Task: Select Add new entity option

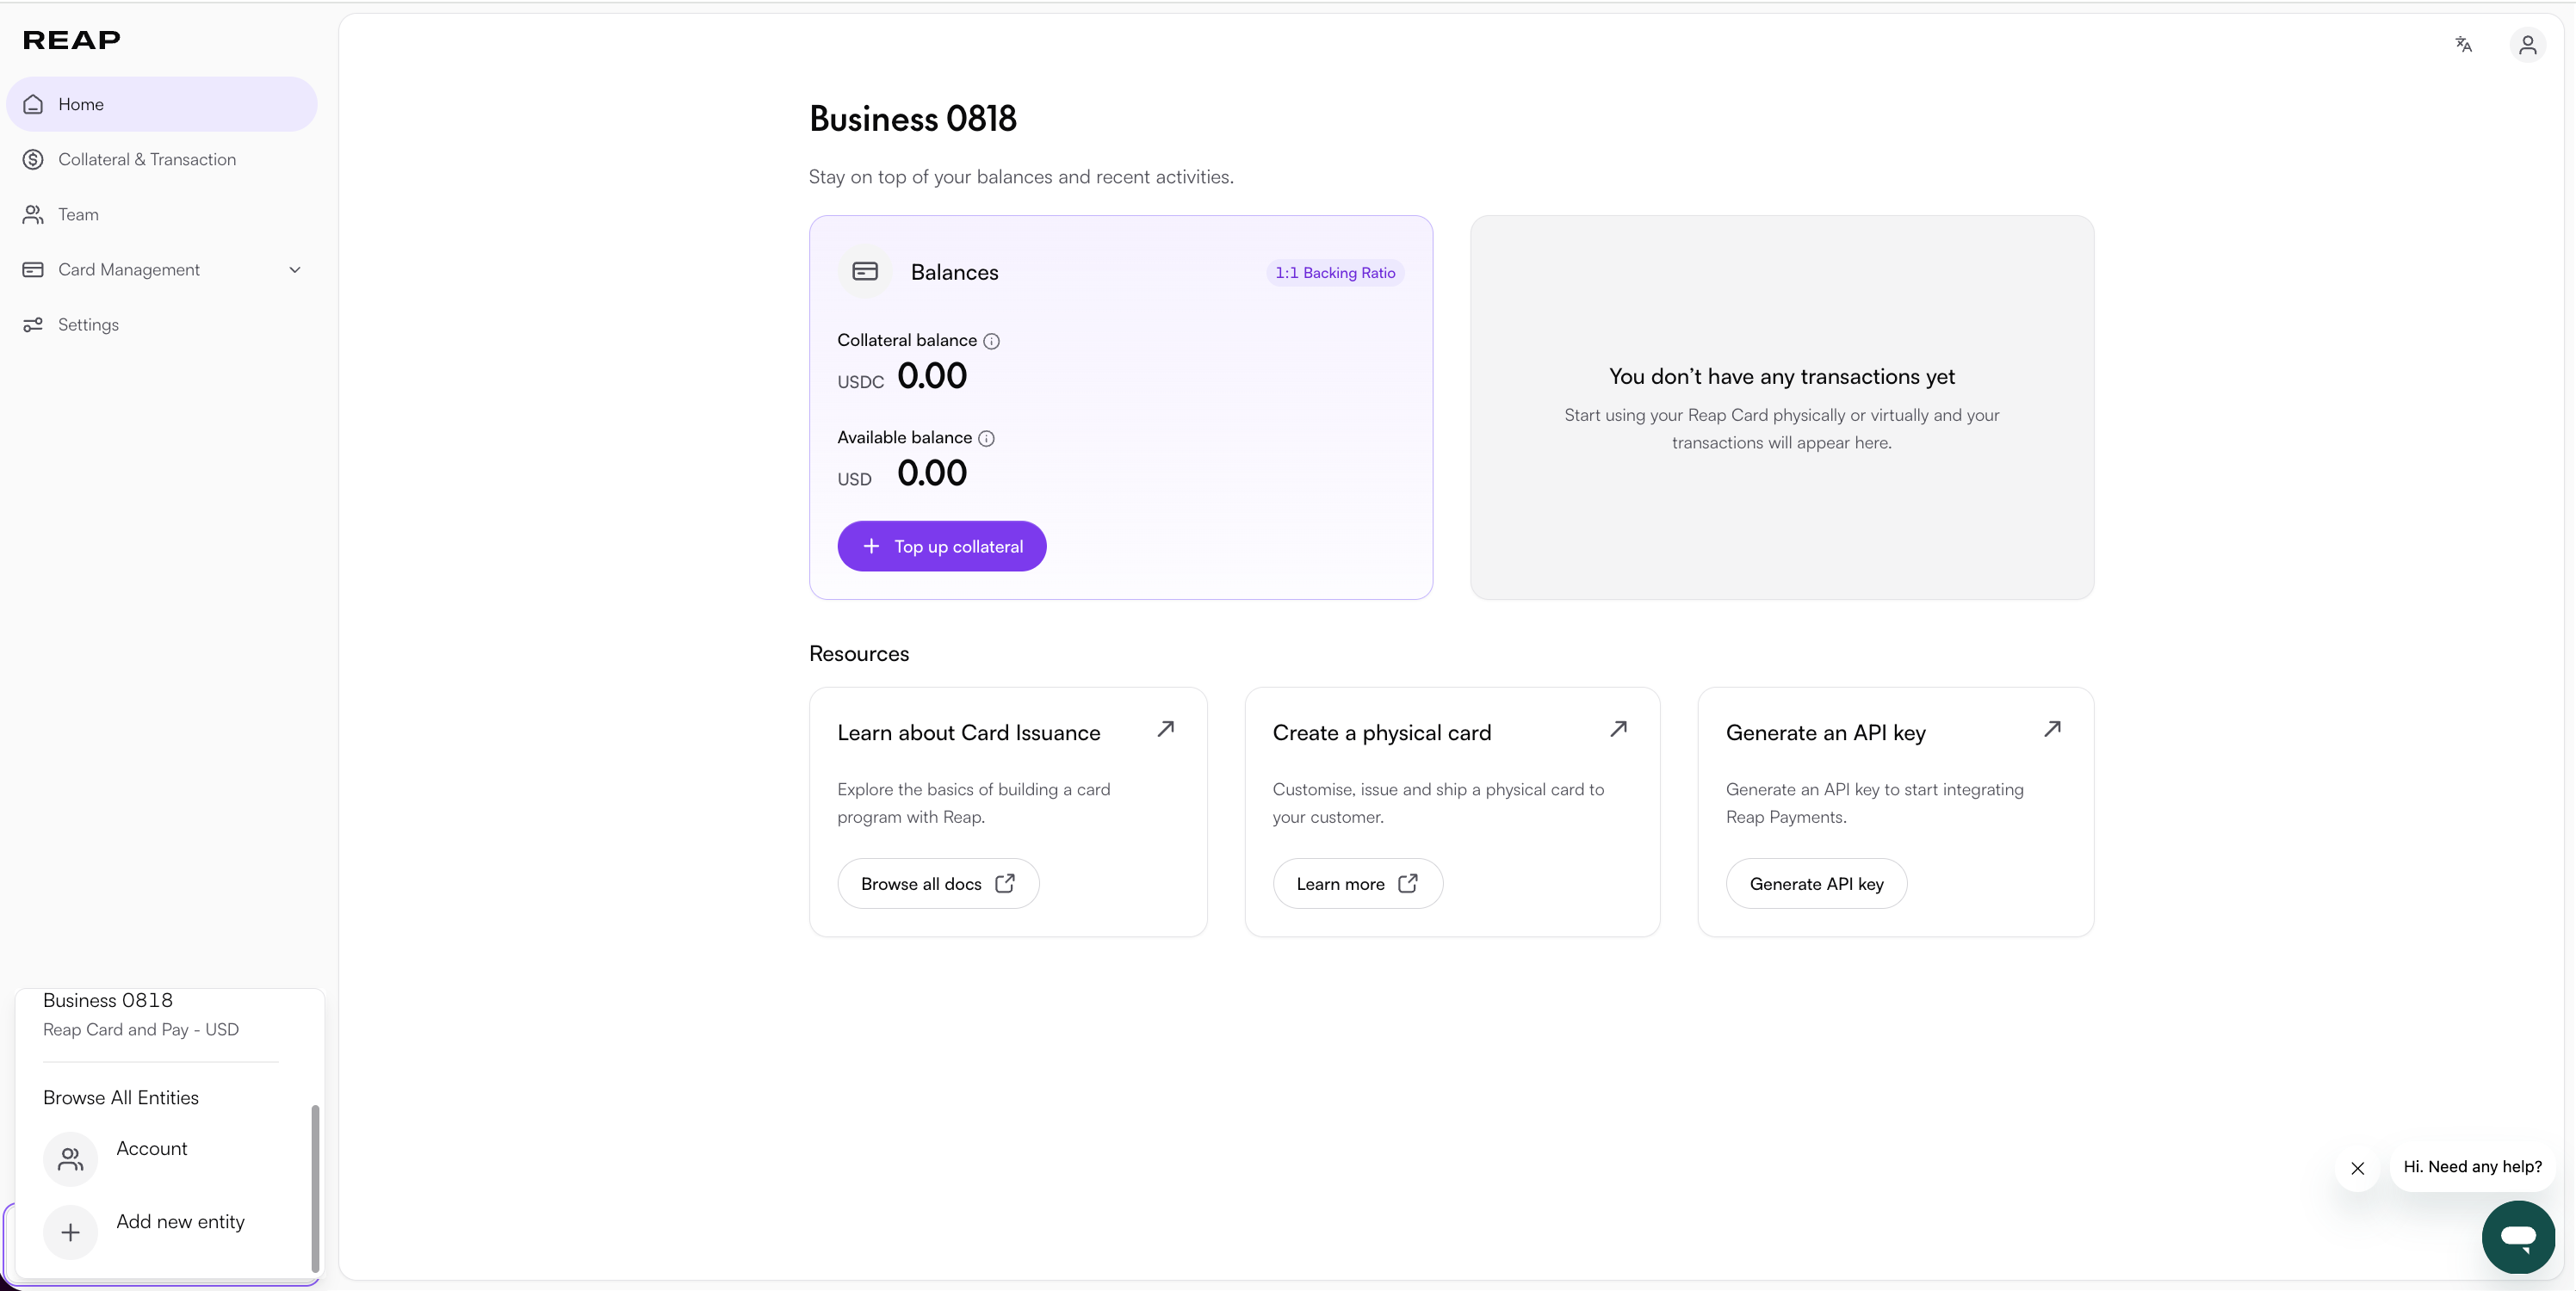Action: (x=160, y=1232)
